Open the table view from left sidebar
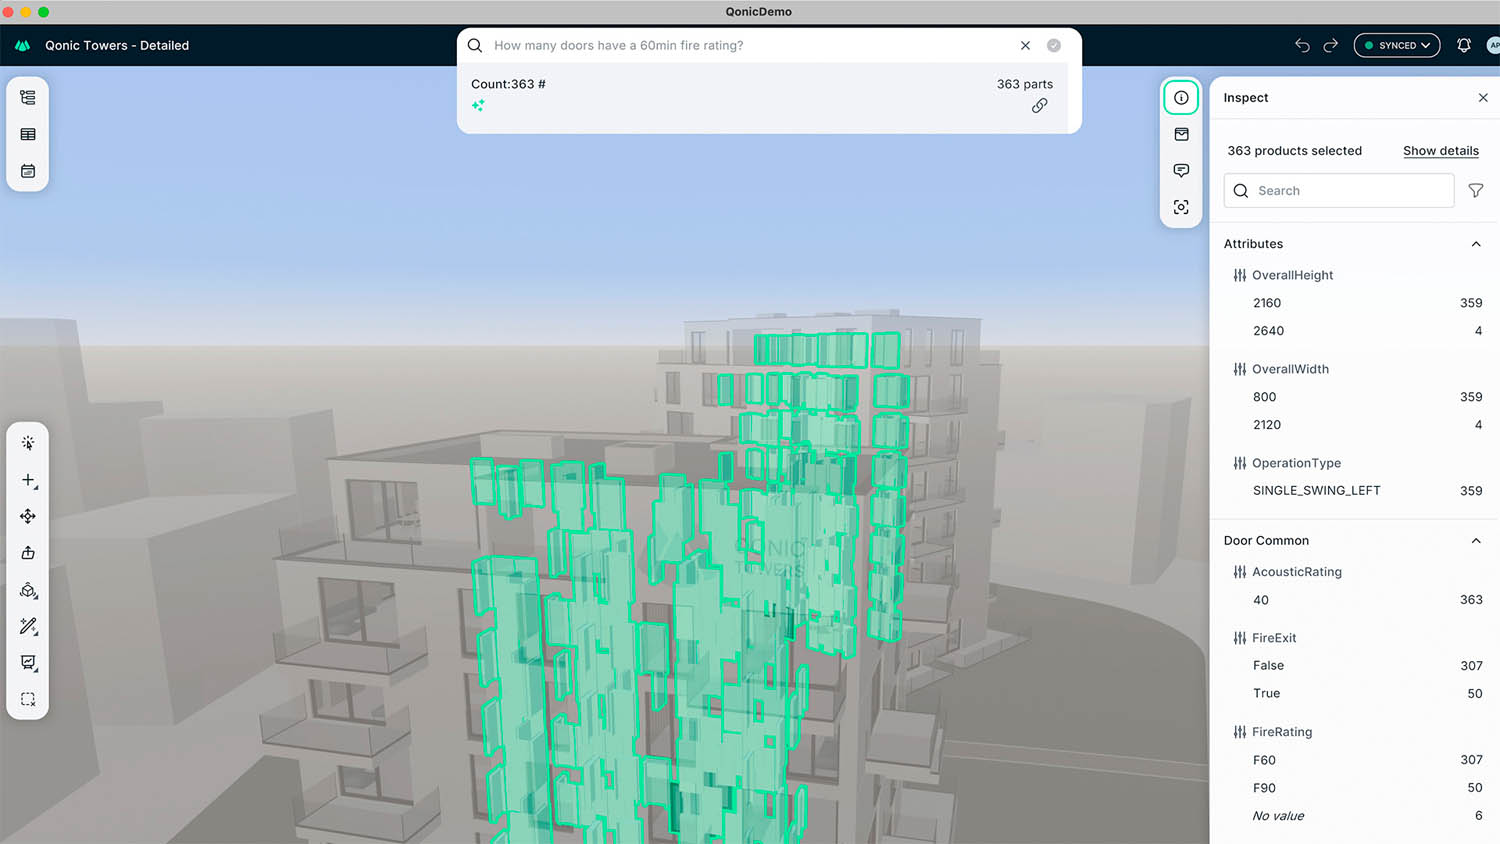This screenshot has width=1500, height=844. 28,134
